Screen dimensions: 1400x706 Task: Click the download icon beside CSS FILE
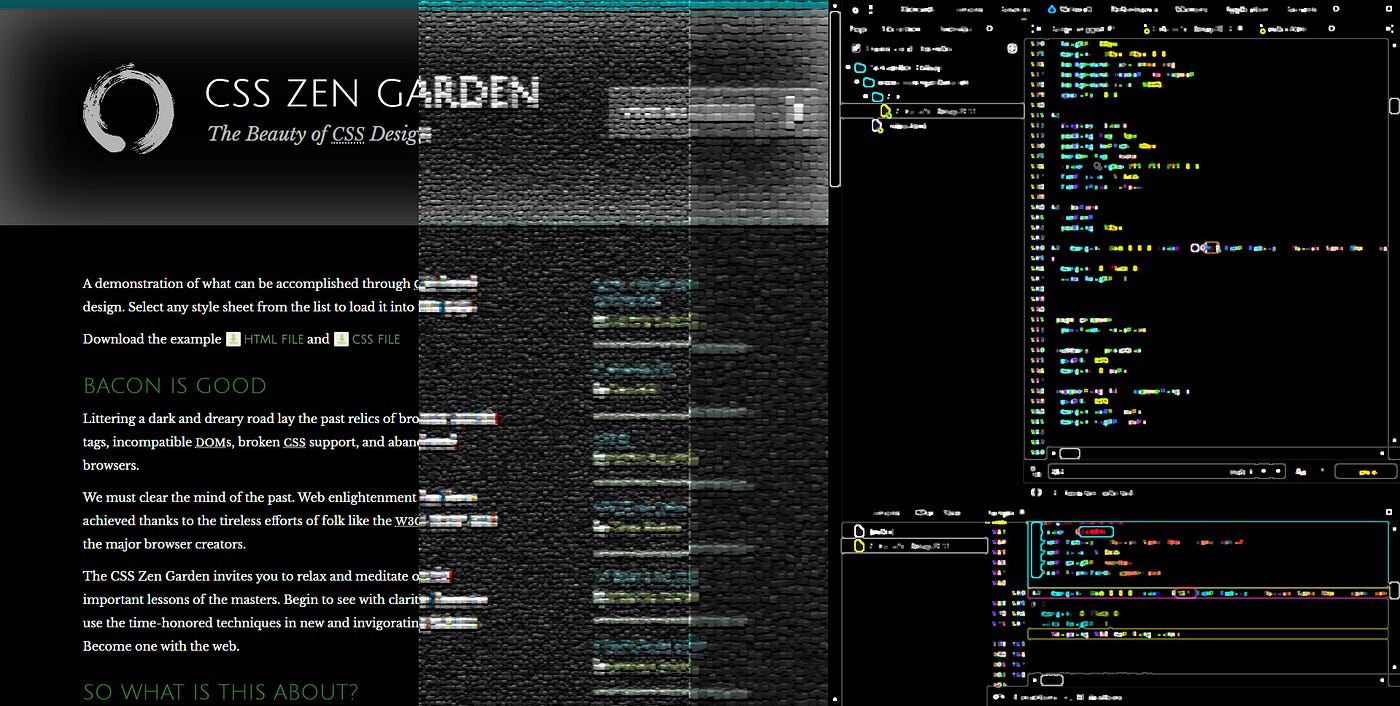tap(341, 339)
